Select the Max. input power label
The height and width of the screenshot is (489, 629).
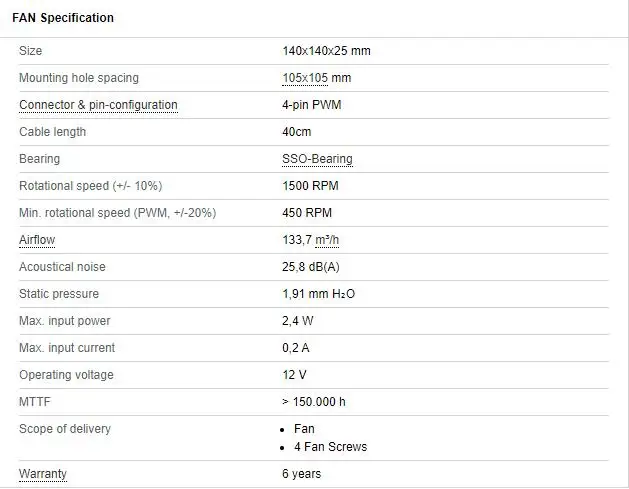click(64, 321)
